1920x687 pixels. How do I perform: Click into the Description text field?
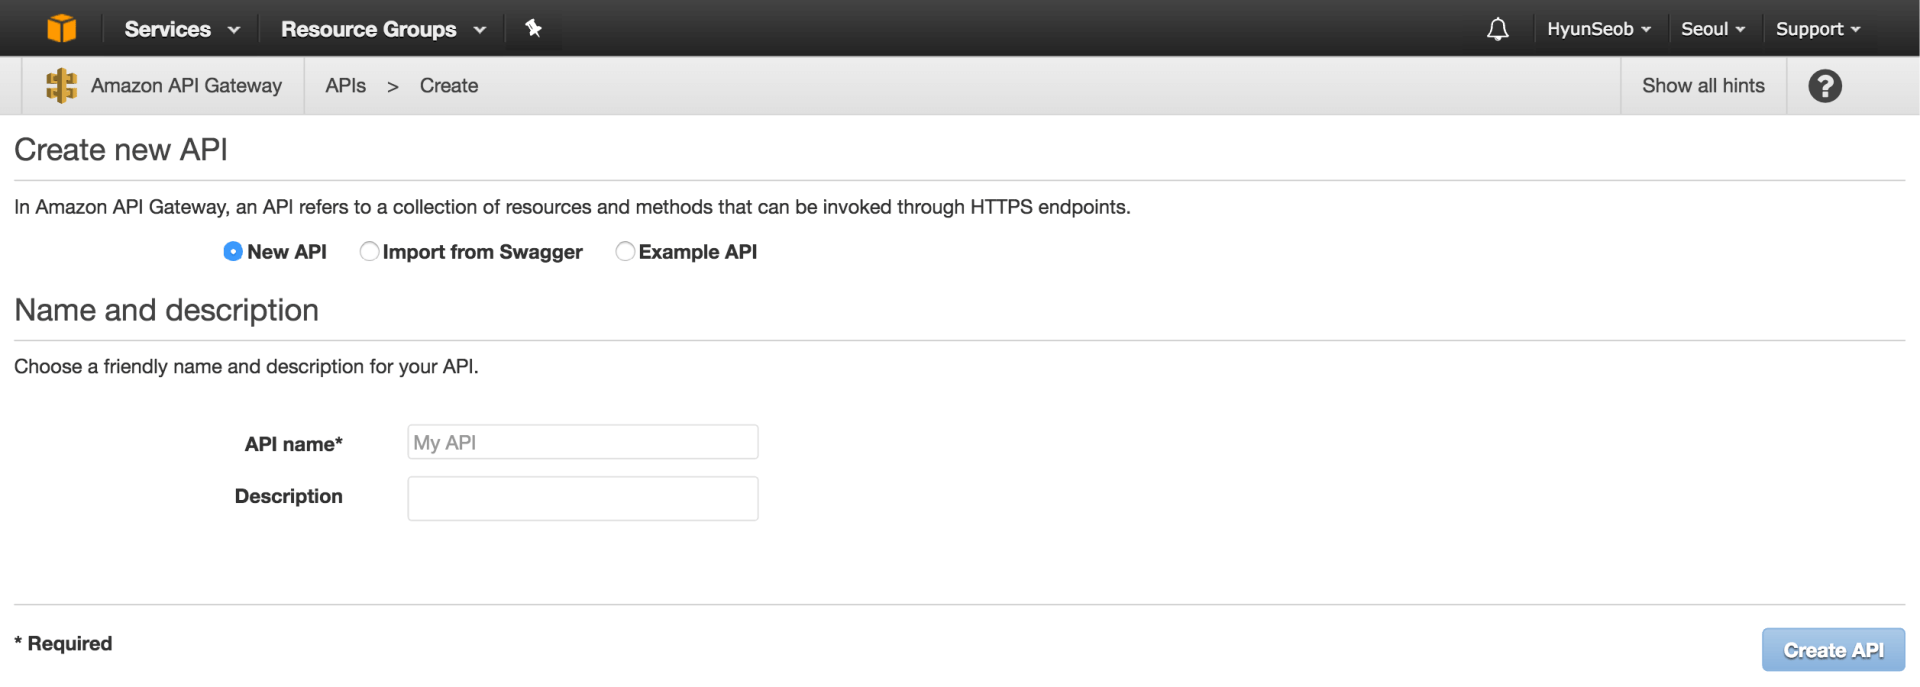[583, 498]
